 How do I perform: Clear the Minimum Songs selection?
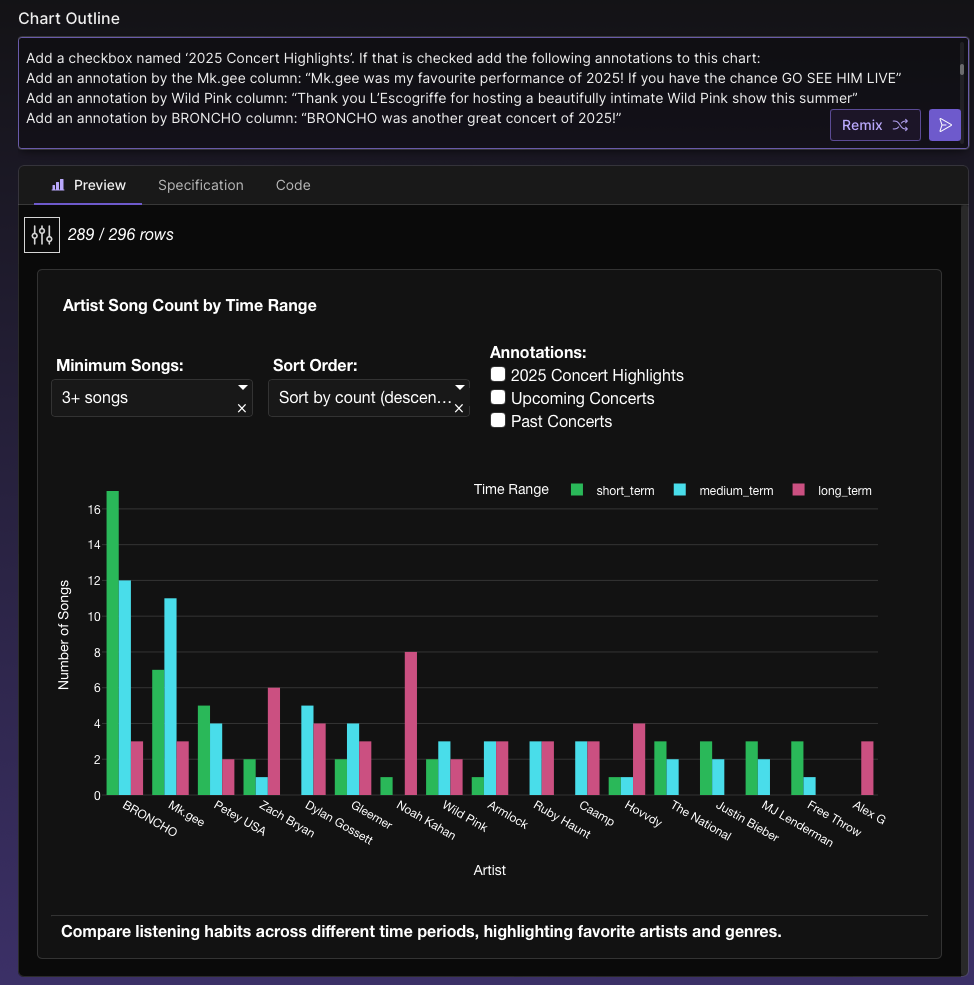[x=242, y=408]
